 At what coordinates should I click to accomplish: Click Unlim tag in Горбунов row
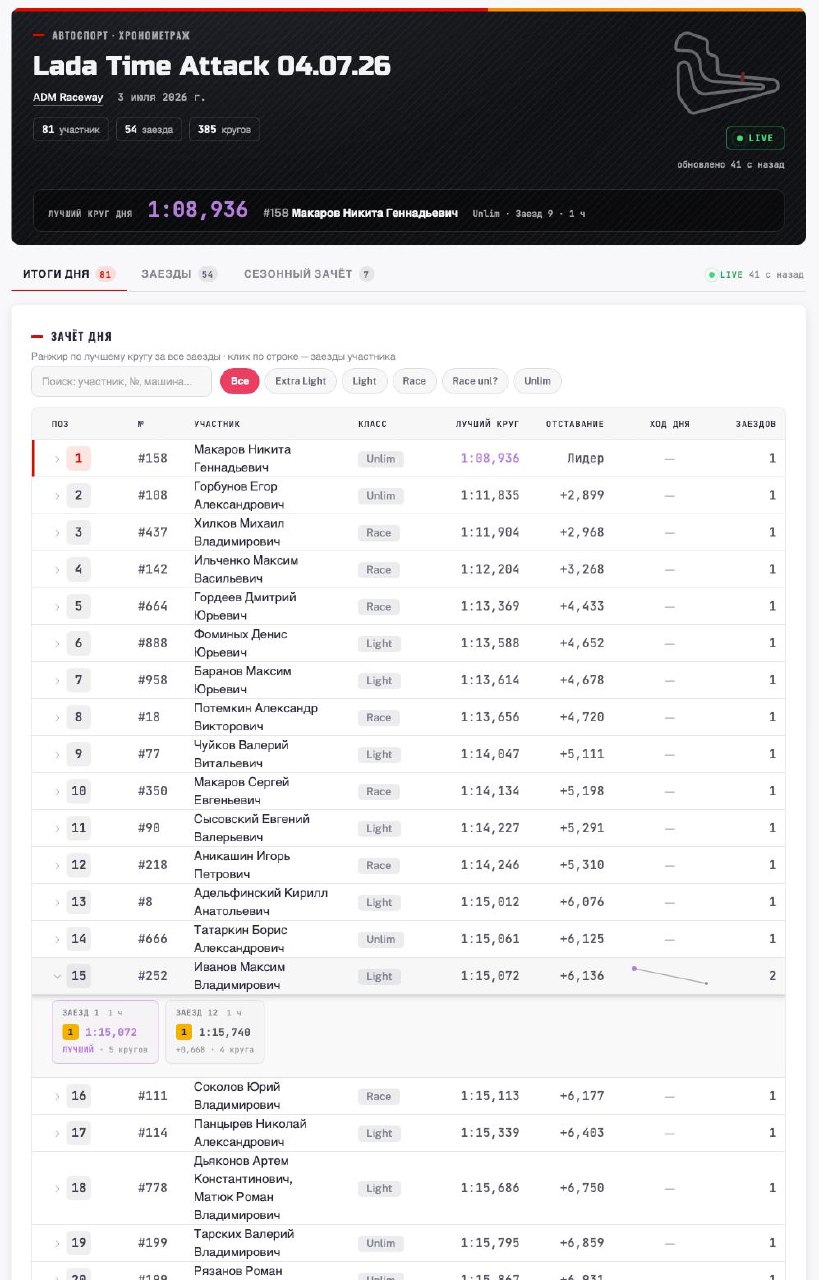coord(380,496)
